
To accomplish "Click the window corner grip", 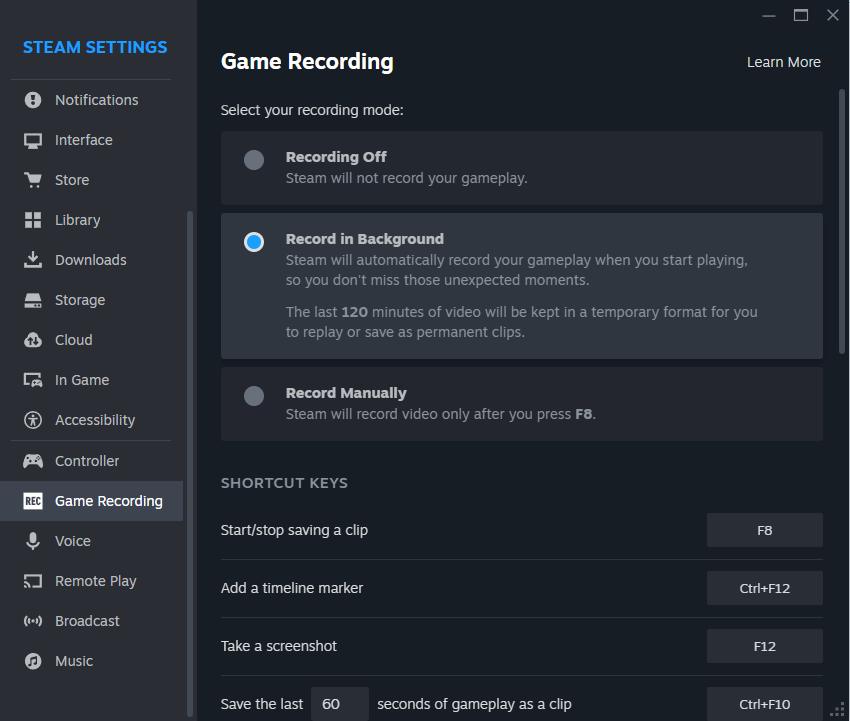I will coord(838,710).
